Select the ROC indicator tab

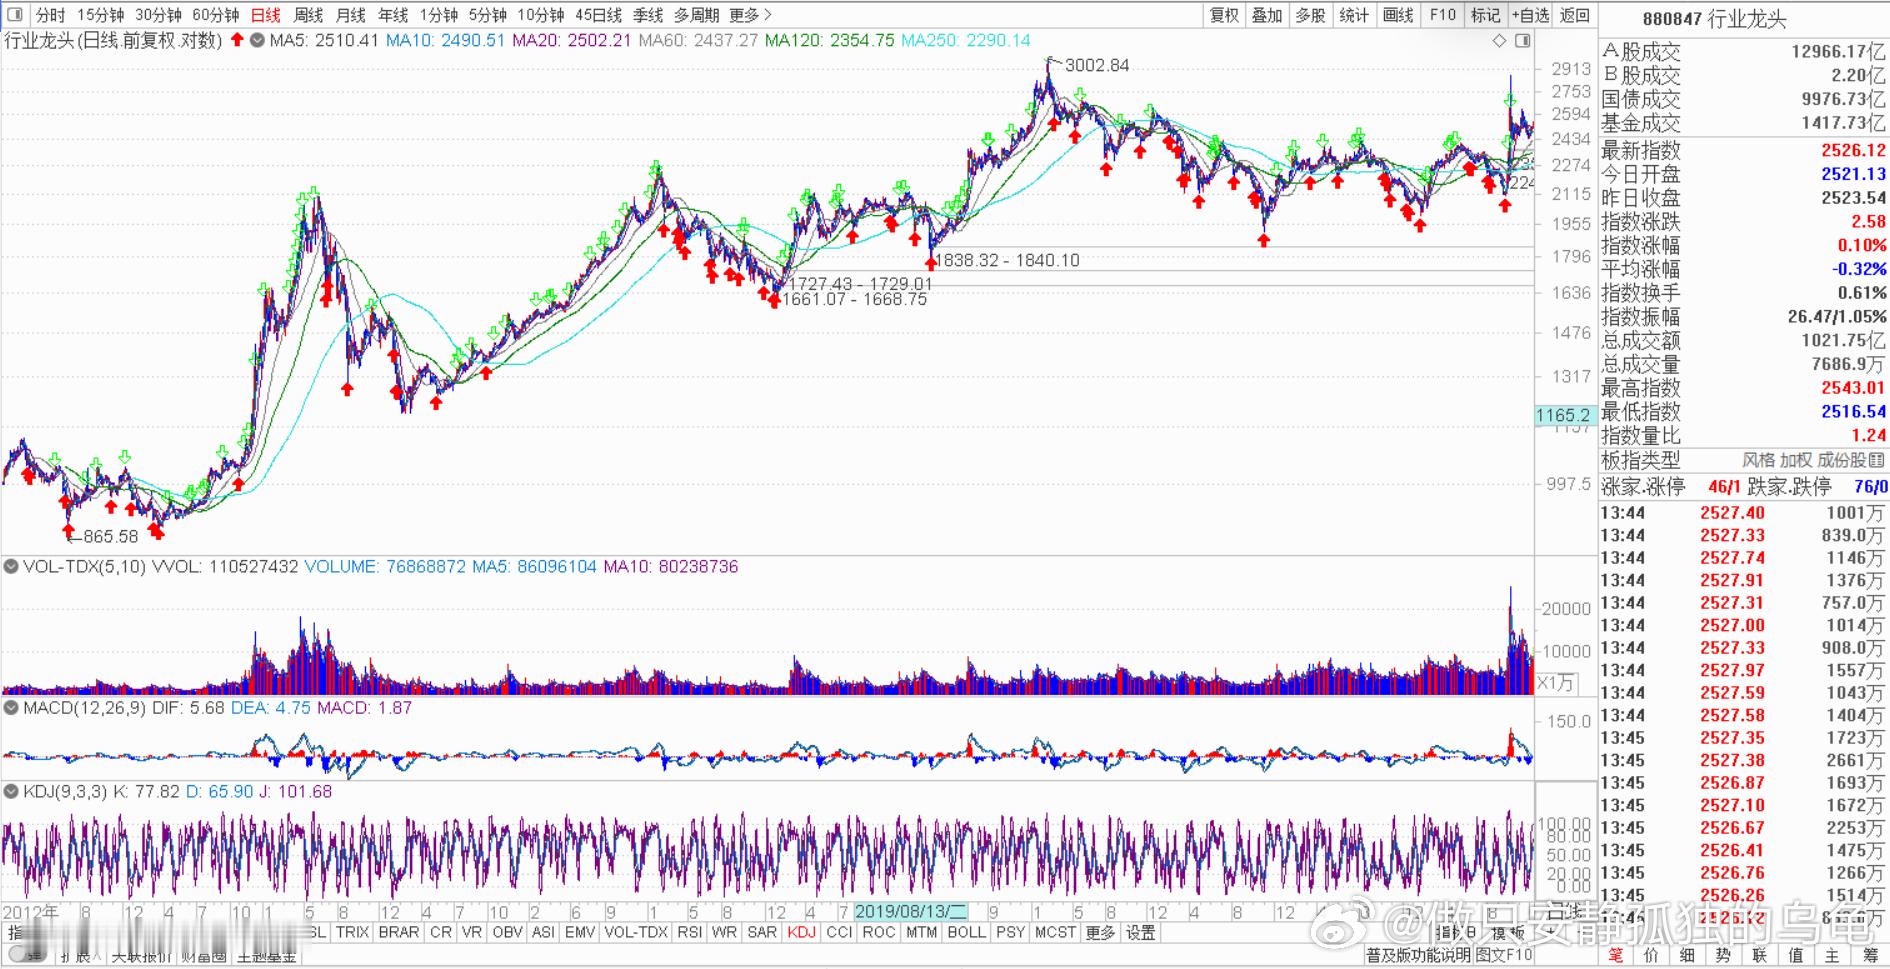[878, 932]
